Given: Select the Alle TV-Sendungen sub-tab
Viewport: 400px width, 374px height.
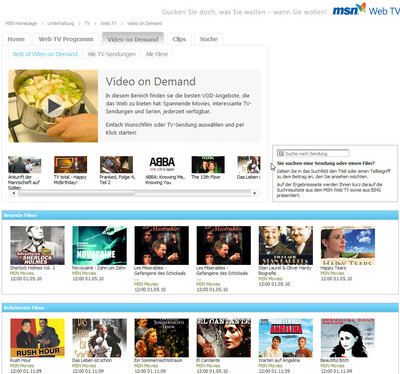Looking at the screenshot, I should (112, 54).
